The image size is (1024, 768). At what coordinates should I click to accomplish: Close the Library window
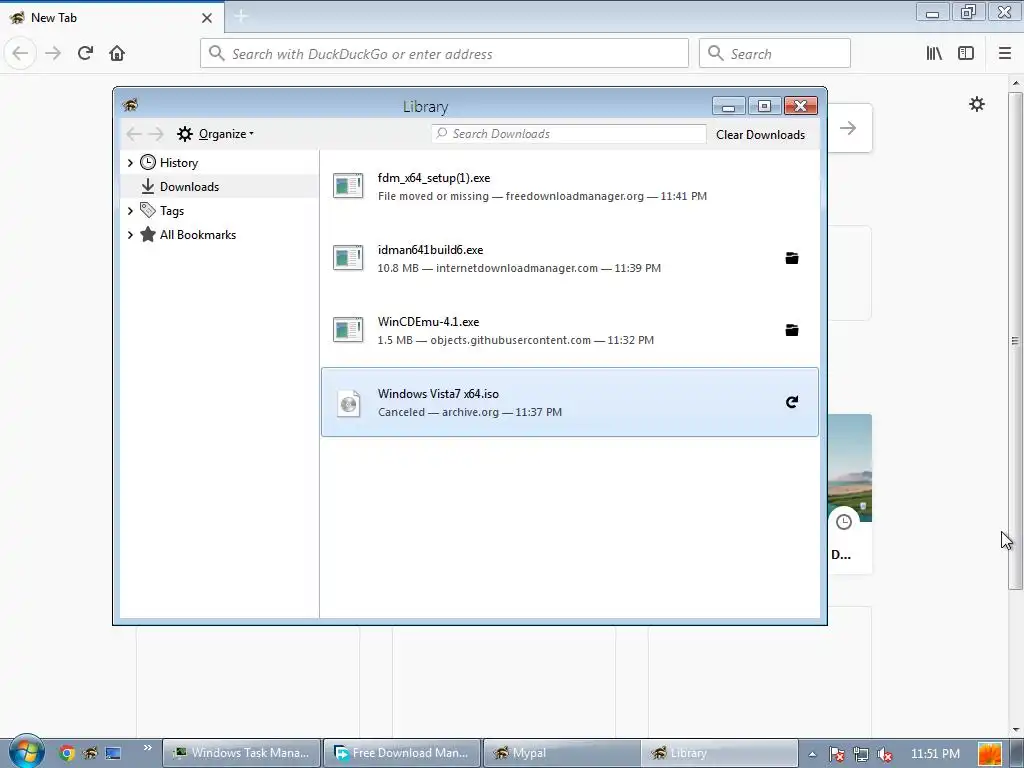[x=801, y=106]
